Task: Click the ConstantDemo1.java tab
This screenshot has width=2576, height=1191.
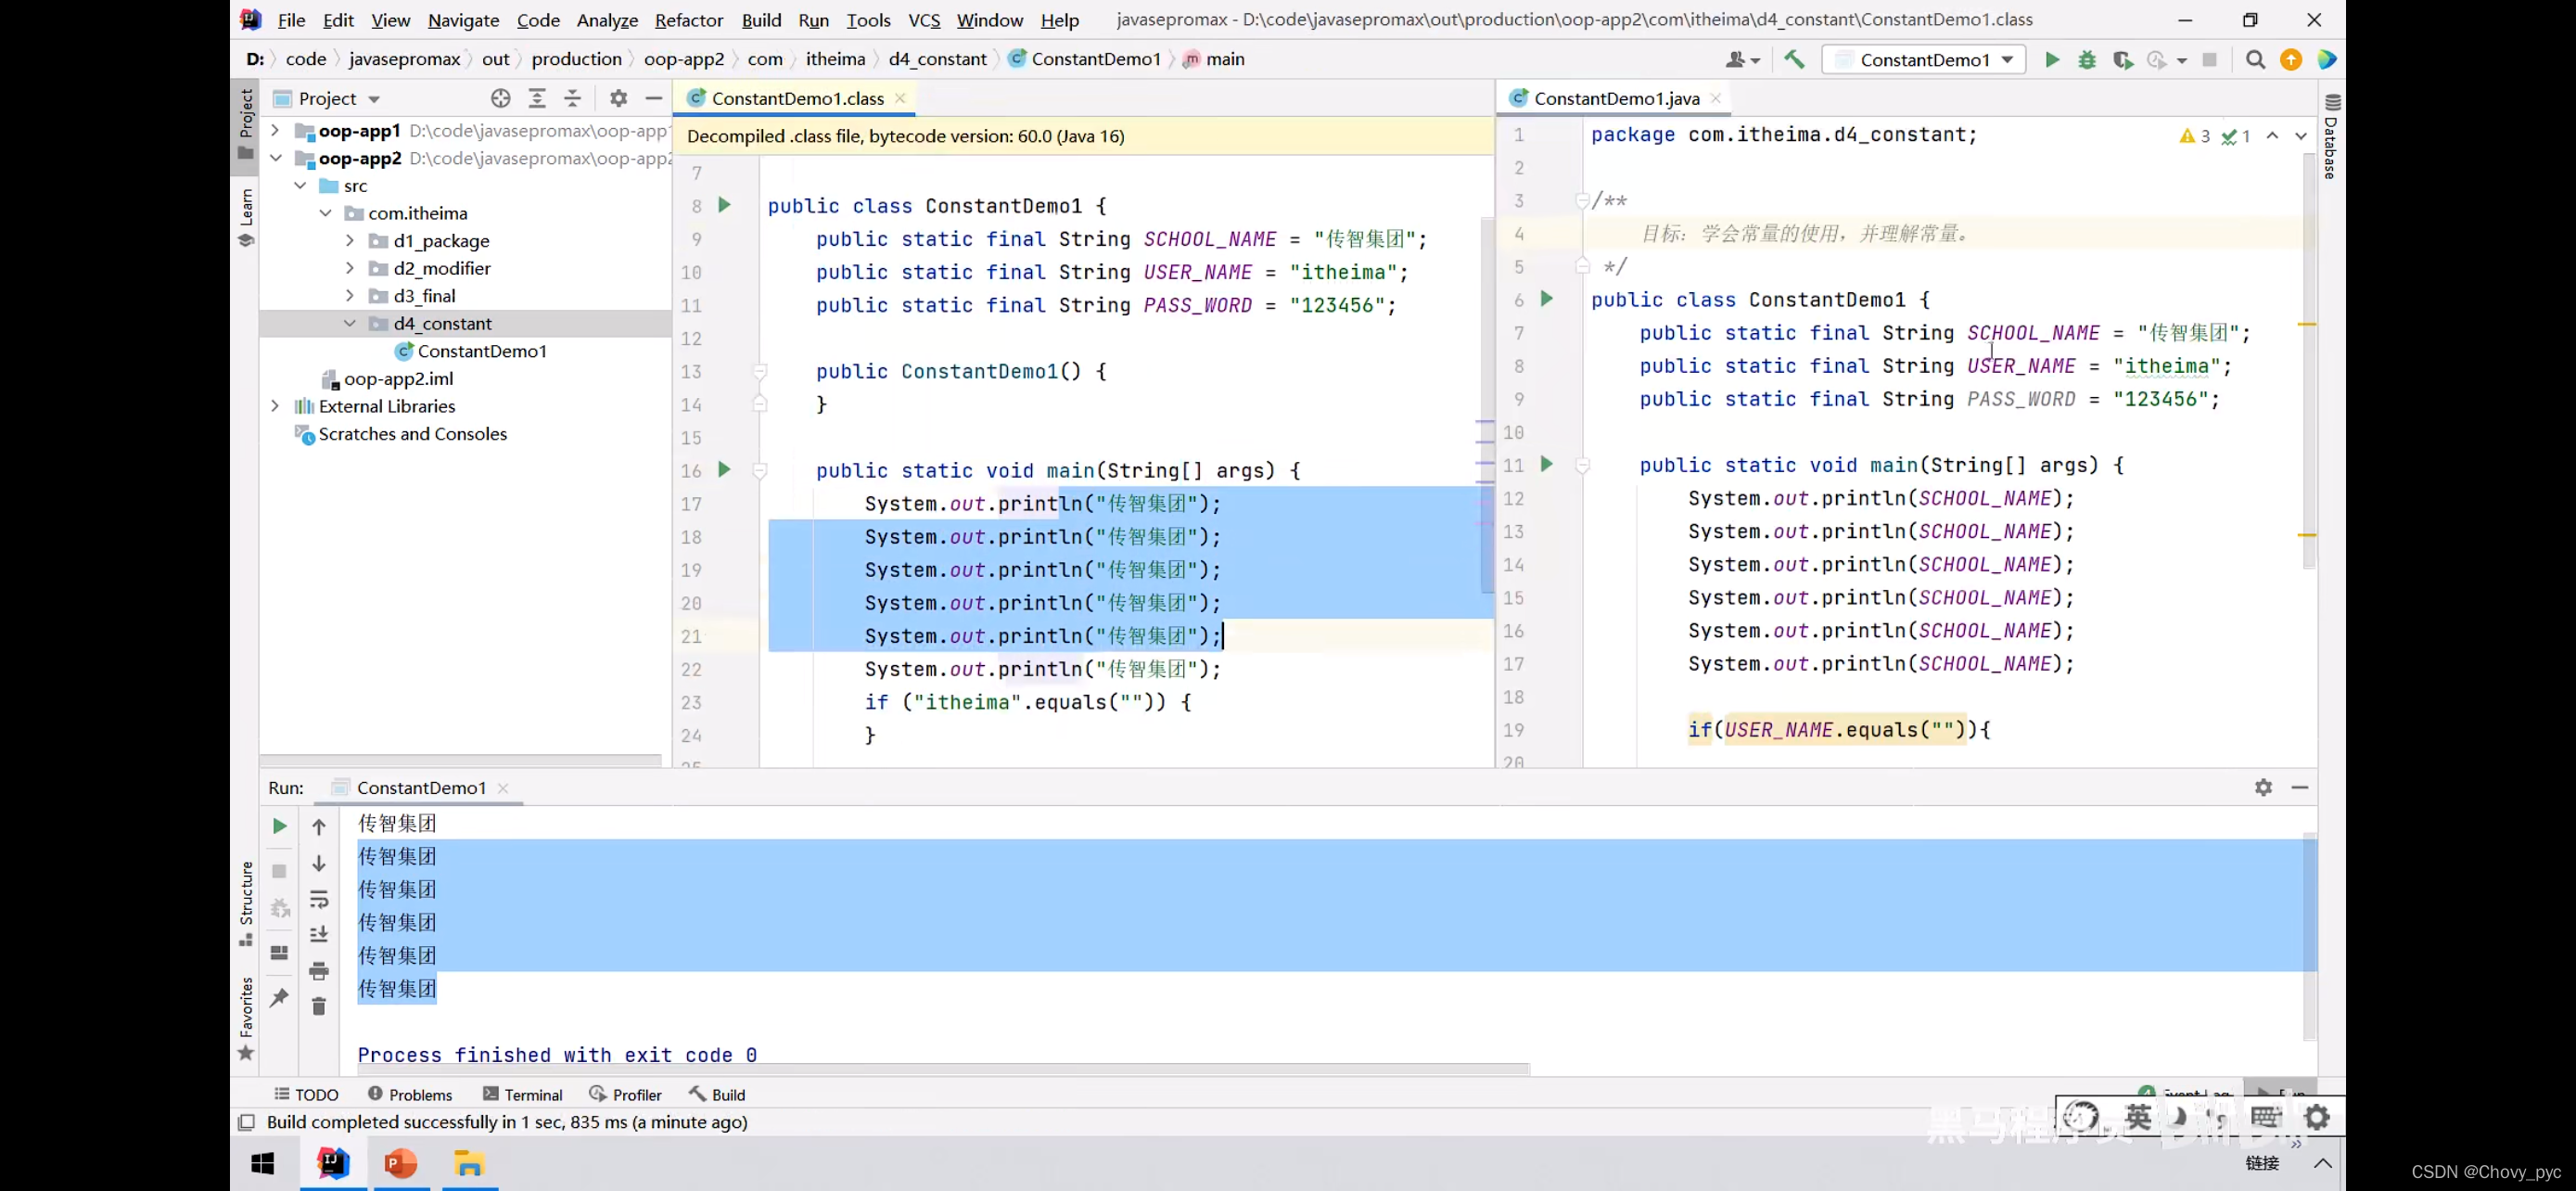Action: 1616,98
